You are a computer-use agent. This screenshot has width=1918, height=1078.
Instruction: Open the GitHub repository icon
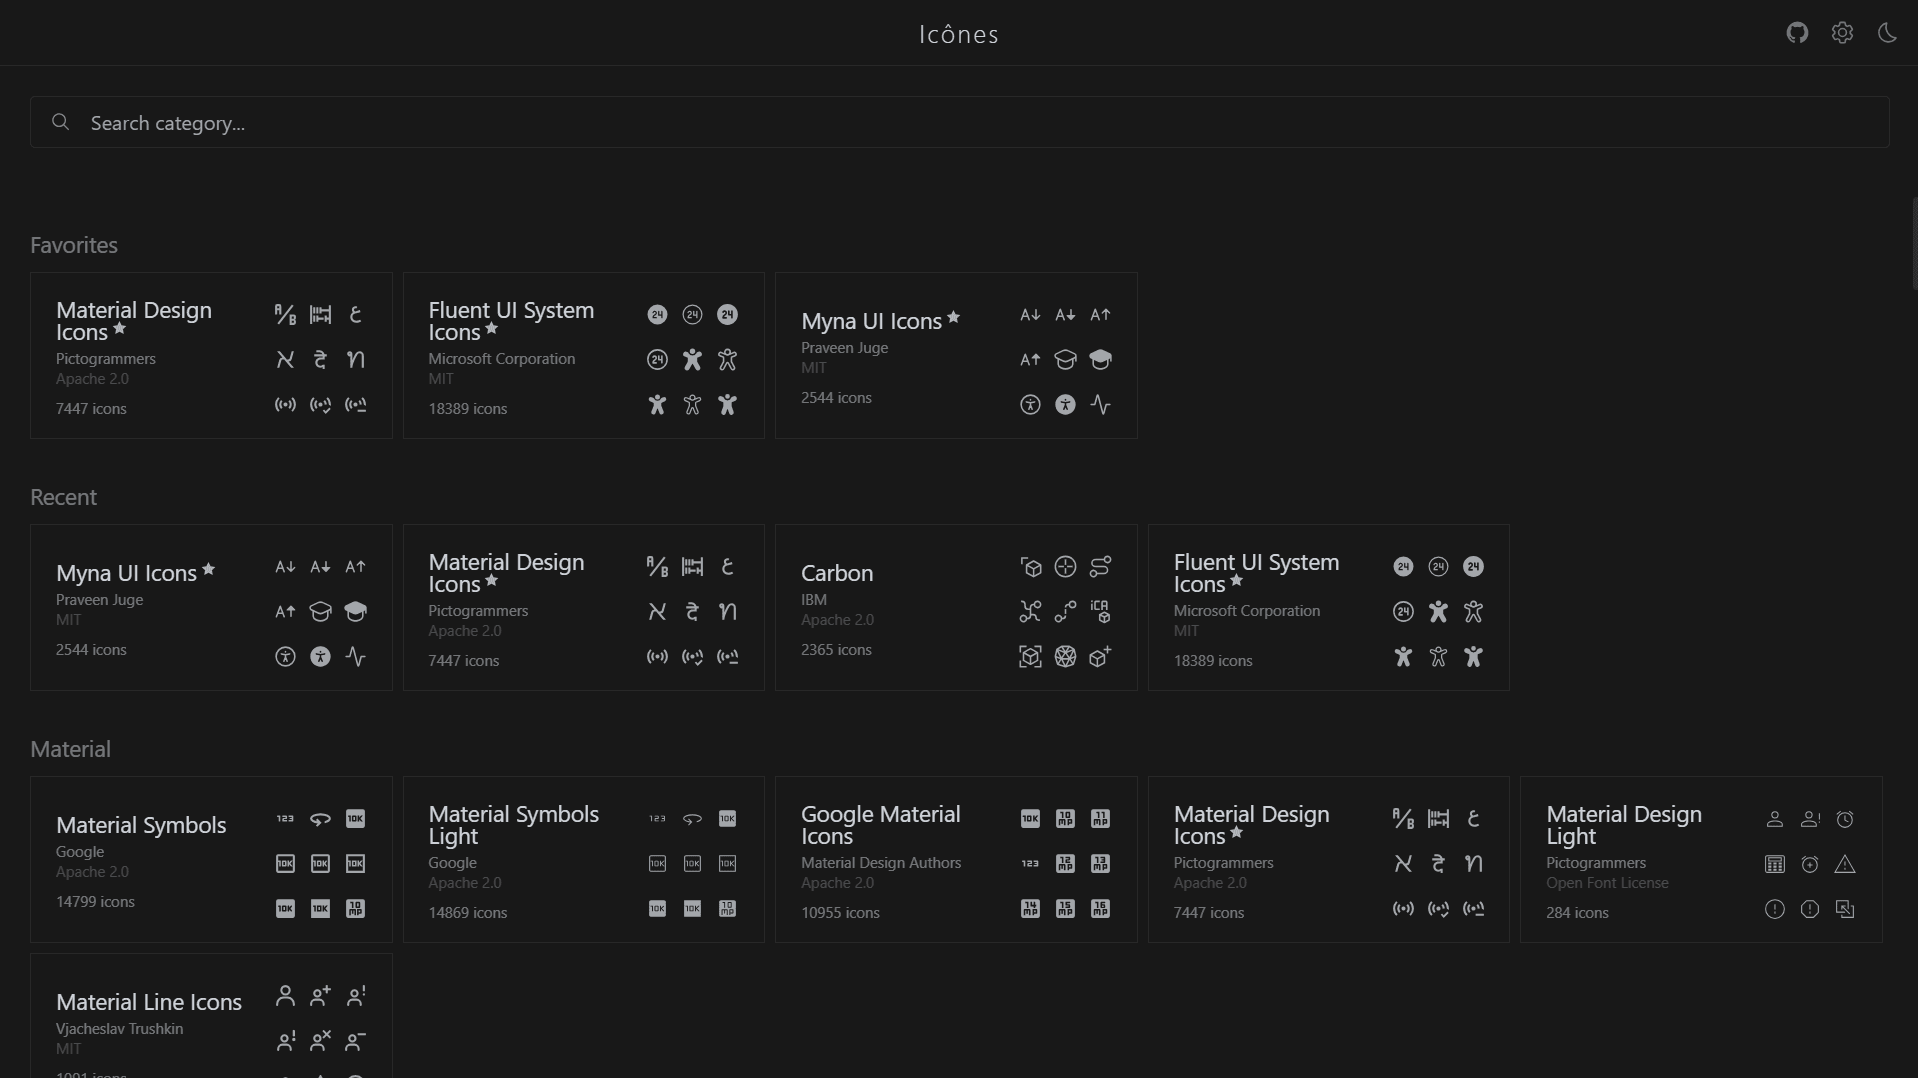[1797, 33]
